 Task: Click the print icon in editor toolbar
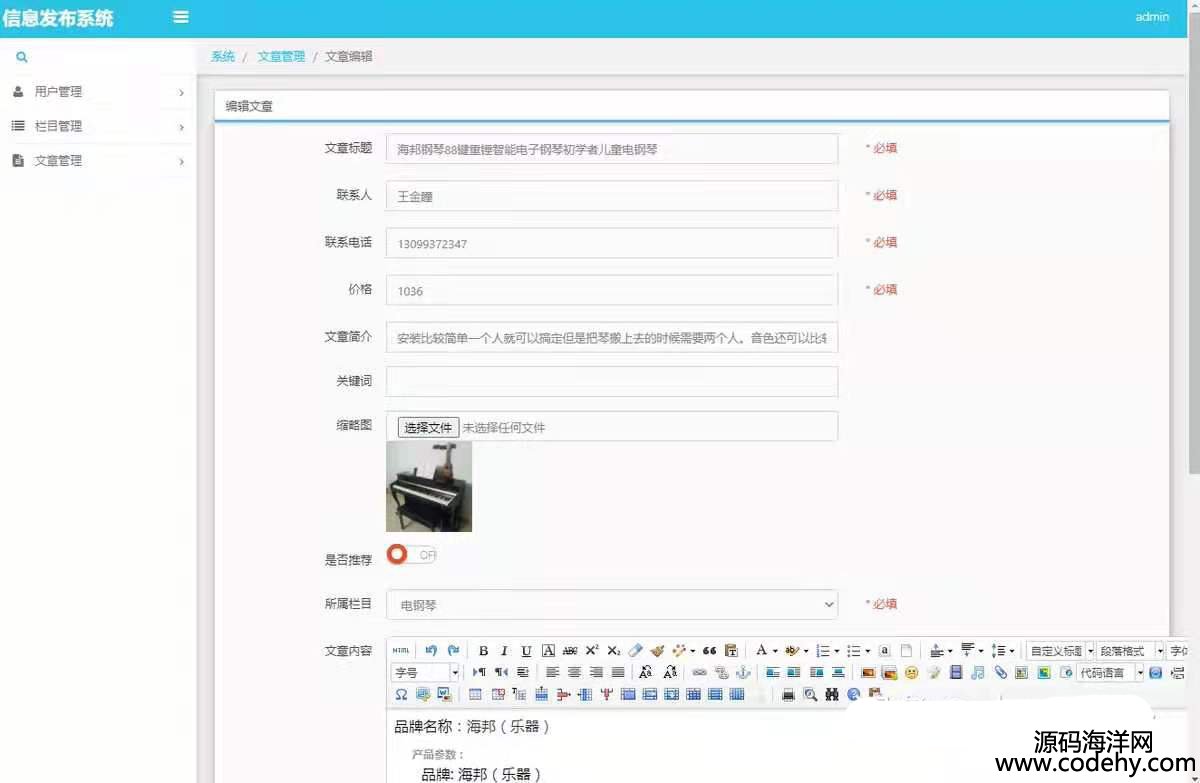788,695
